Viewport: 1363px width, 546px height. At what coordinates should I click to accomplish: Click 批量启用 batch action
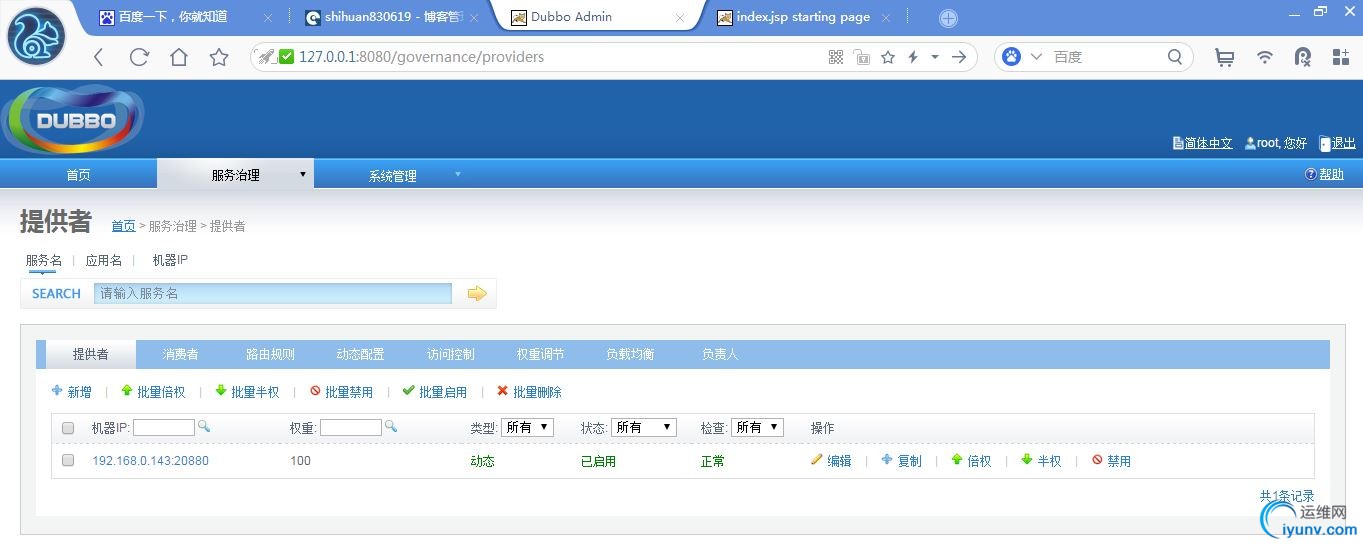point(435,392)
